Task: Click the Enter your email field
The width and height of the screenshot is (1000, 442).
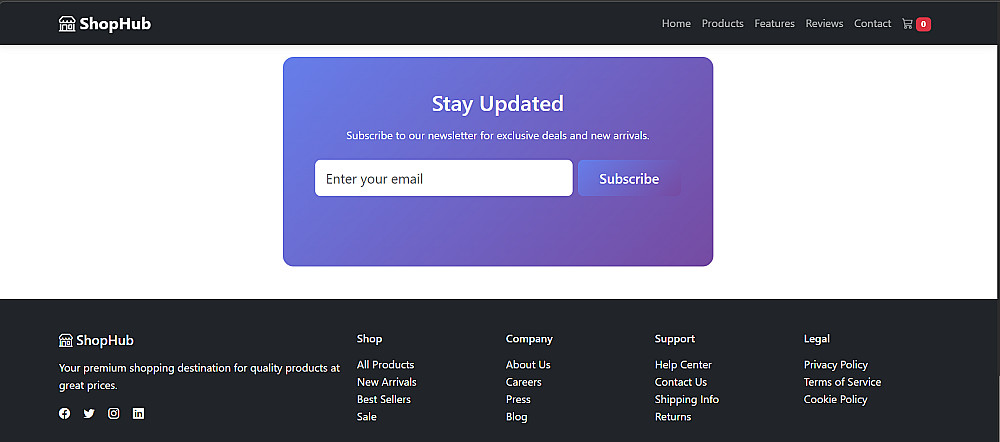Action: pyautogui.click(x=443, y=179)
